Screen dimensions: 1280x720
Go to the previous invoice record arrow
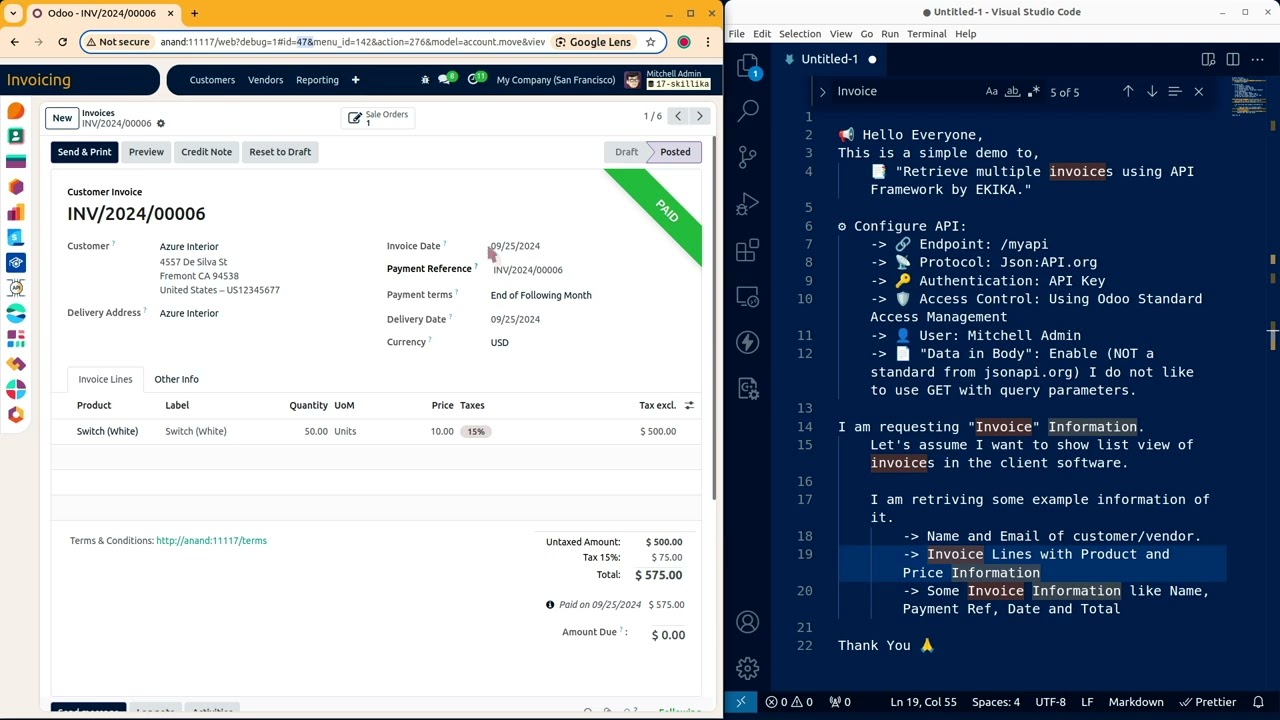pyautogui.click(x=678, y=116)
